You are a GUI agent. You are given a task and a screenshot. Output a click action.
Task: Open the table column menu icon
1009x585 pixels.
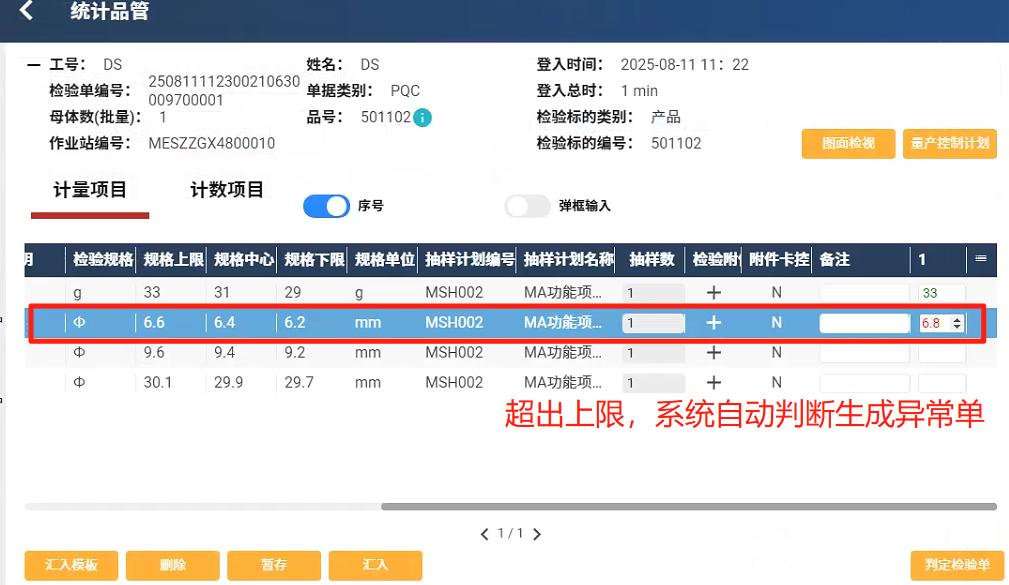(981, 259)
